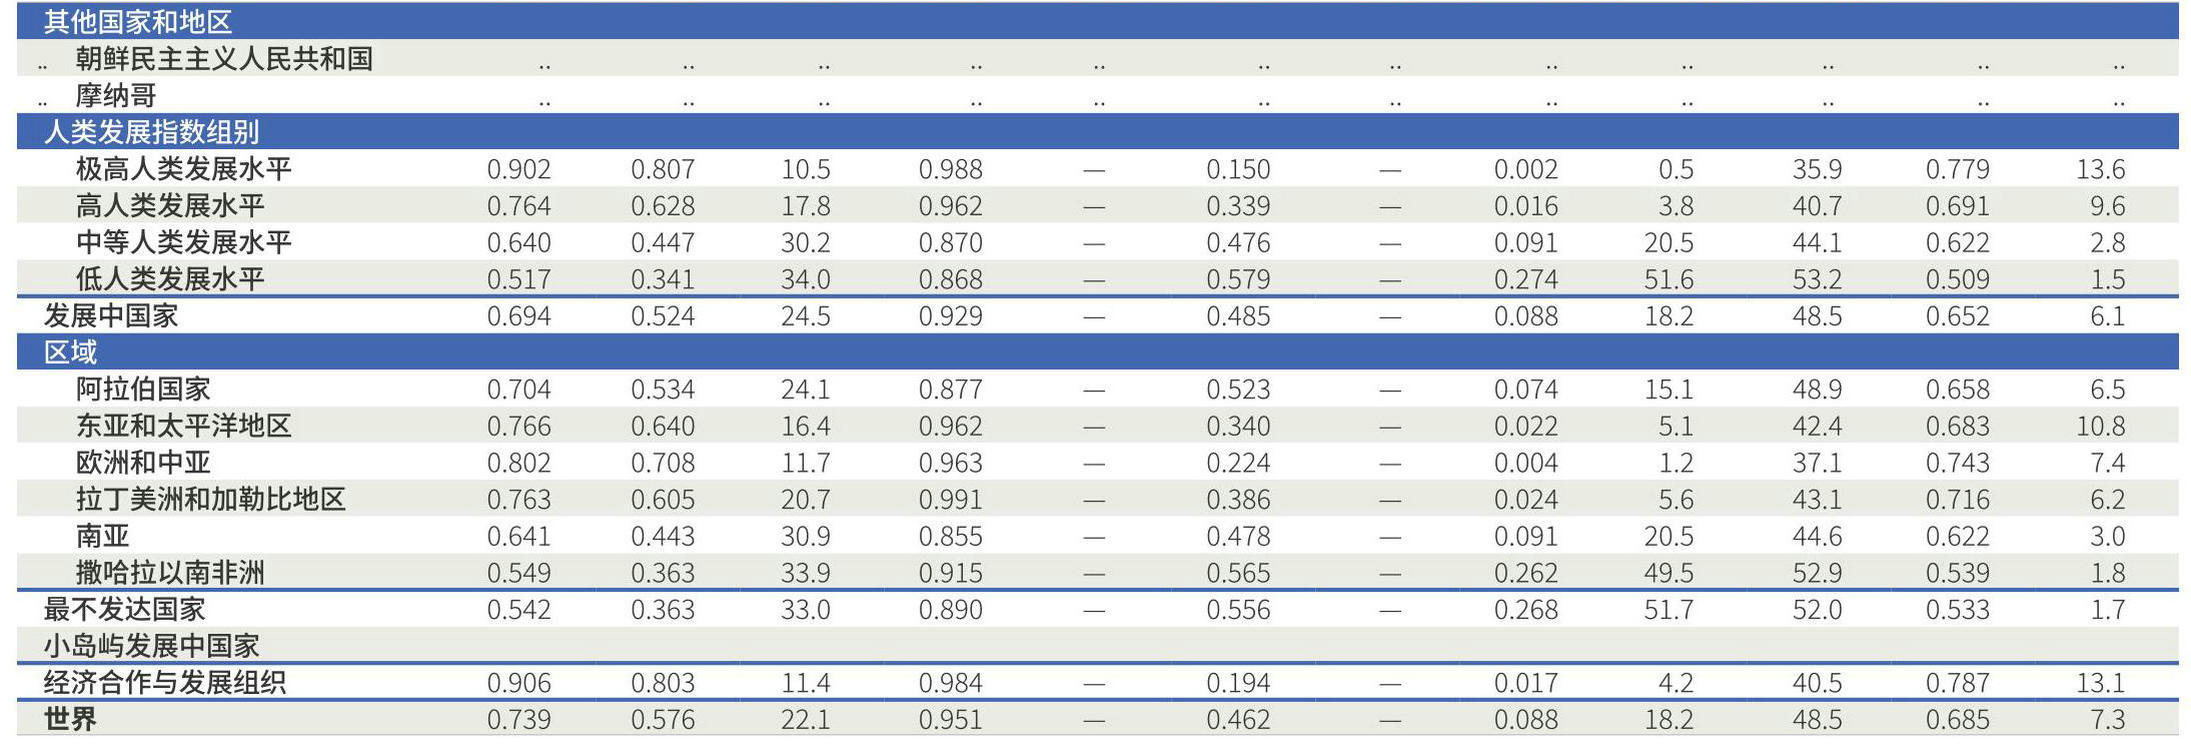
Task: Click the 其他国家和地区 section header
Action: pyautogui.click(x=138, y=22)
